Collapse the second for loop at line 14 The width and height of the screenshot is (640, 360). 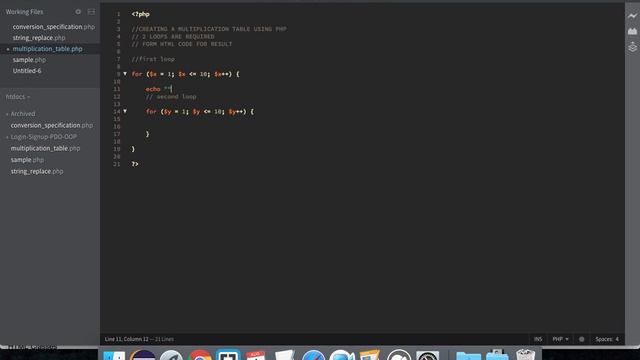tap(125, 111)
